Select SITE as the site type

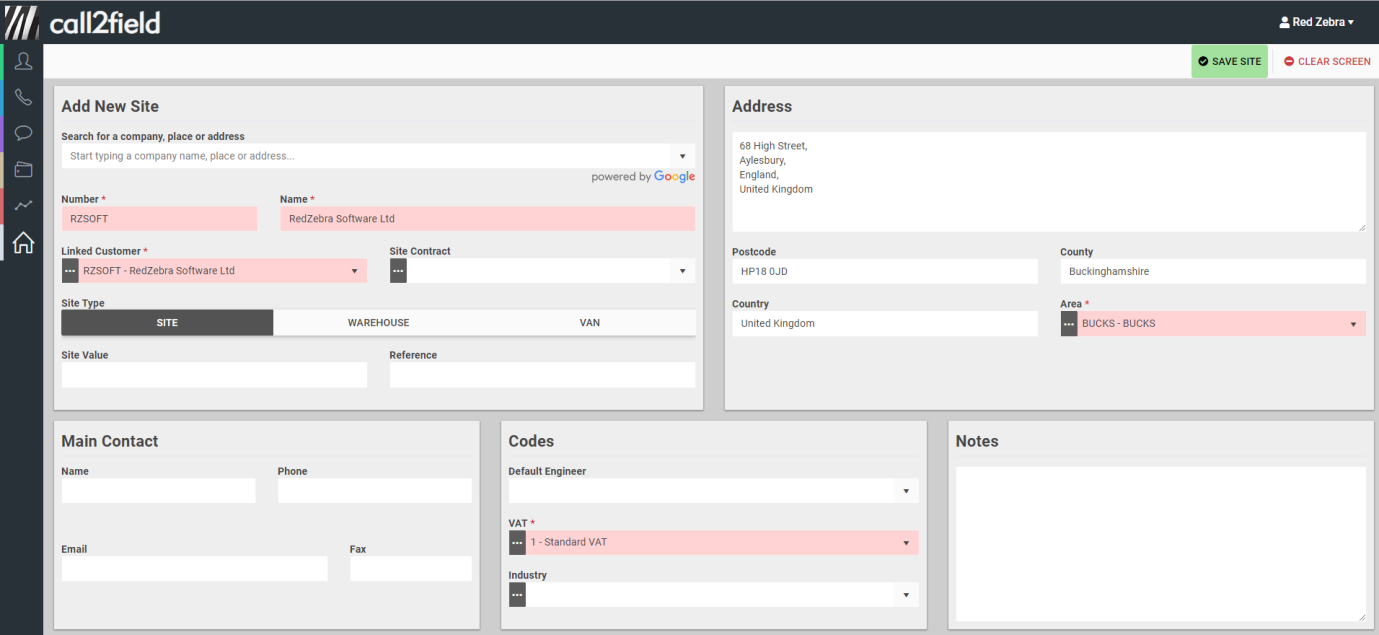point(167,323)
